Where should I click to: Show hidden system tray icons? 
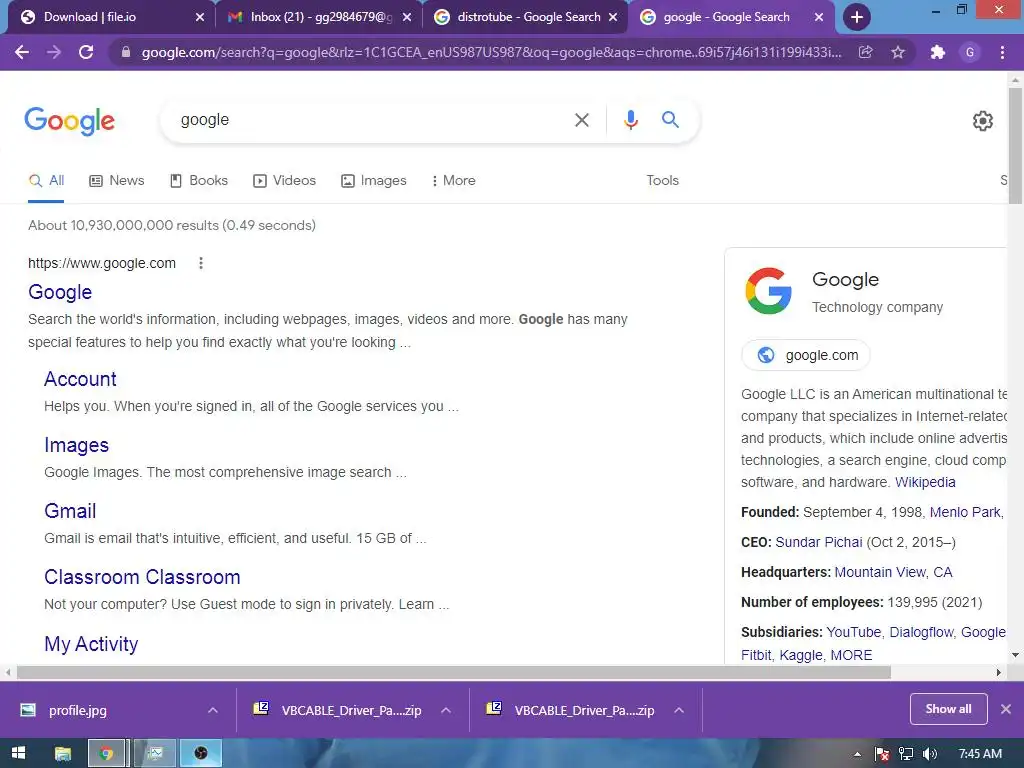click(857, 754)
